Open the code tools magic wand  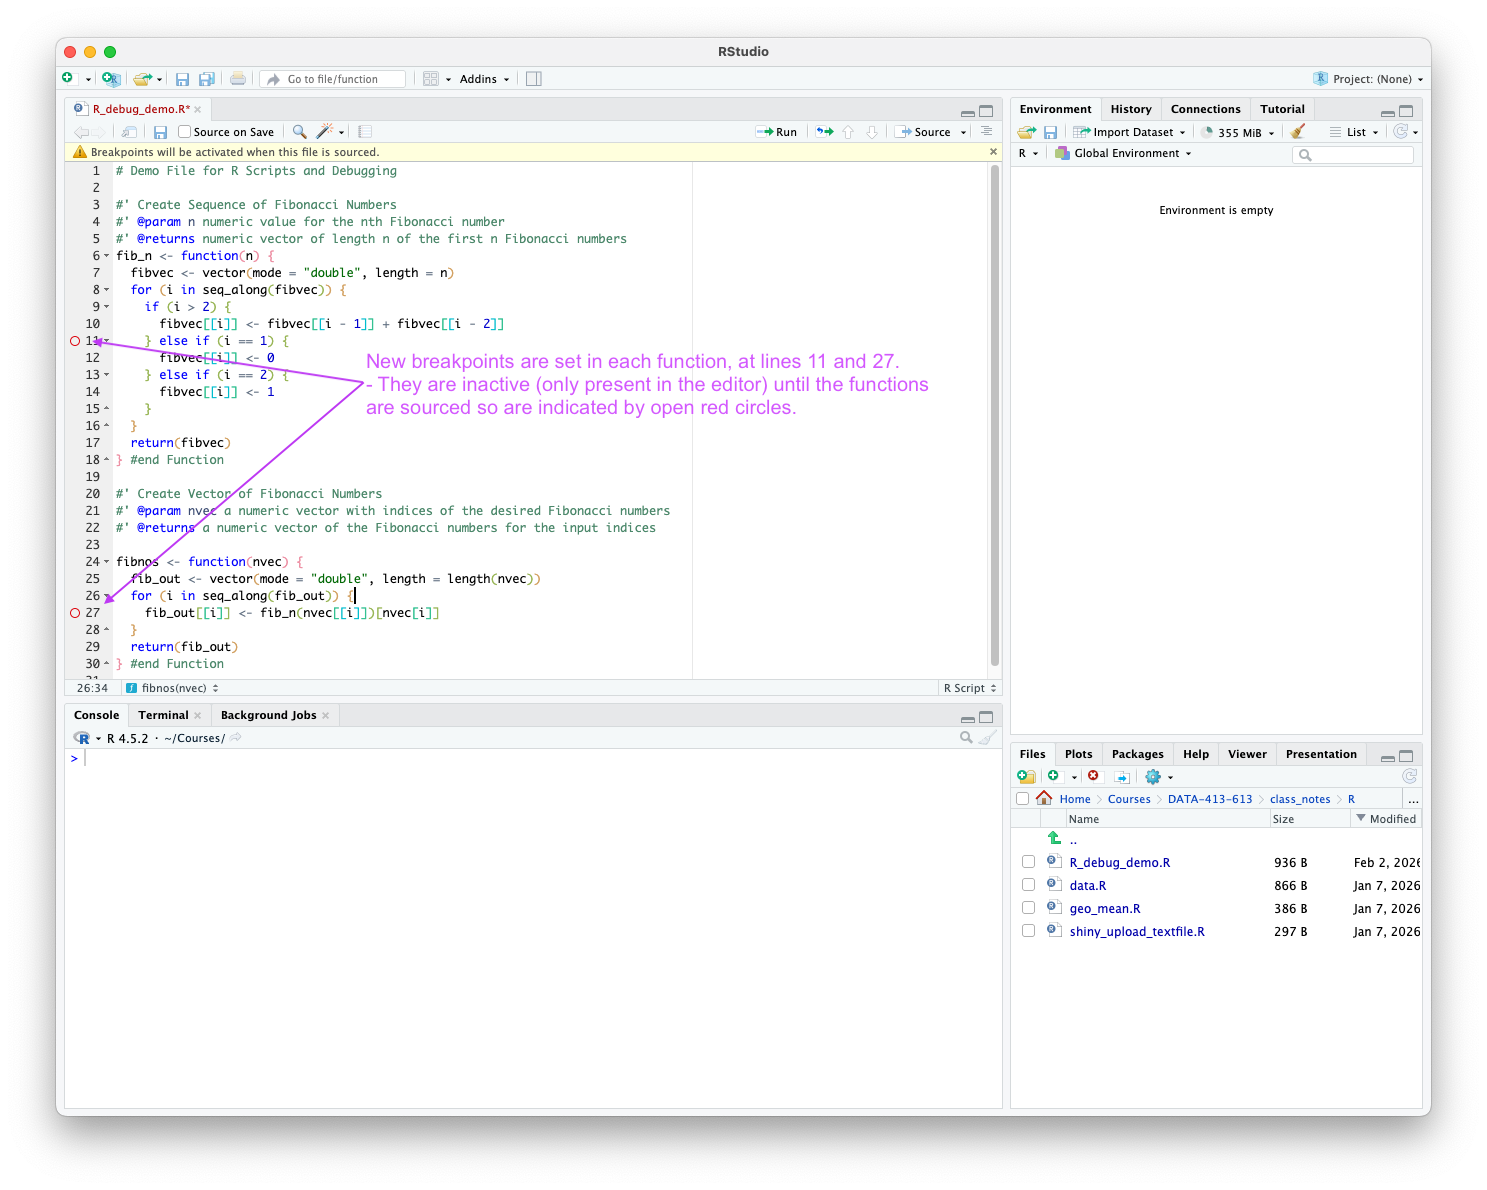click(x=325, y=132)
